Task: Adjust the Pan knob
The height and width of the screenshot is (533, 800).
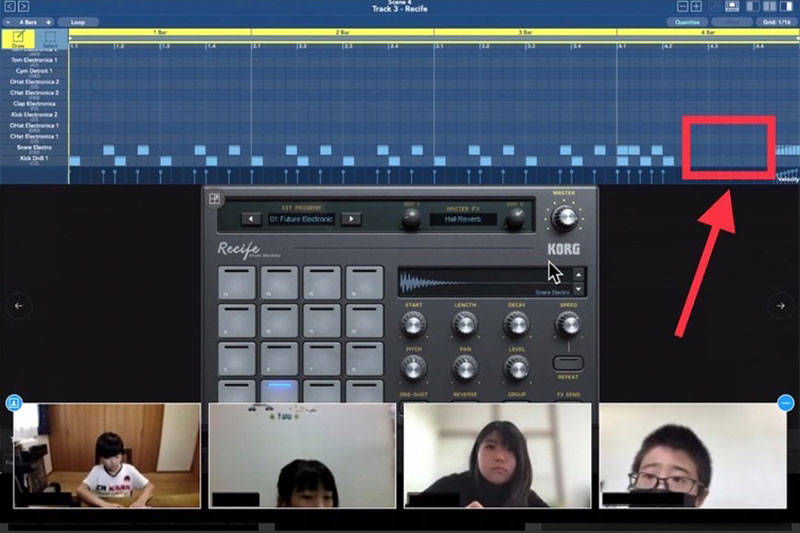Action: [x=465, y=368]
